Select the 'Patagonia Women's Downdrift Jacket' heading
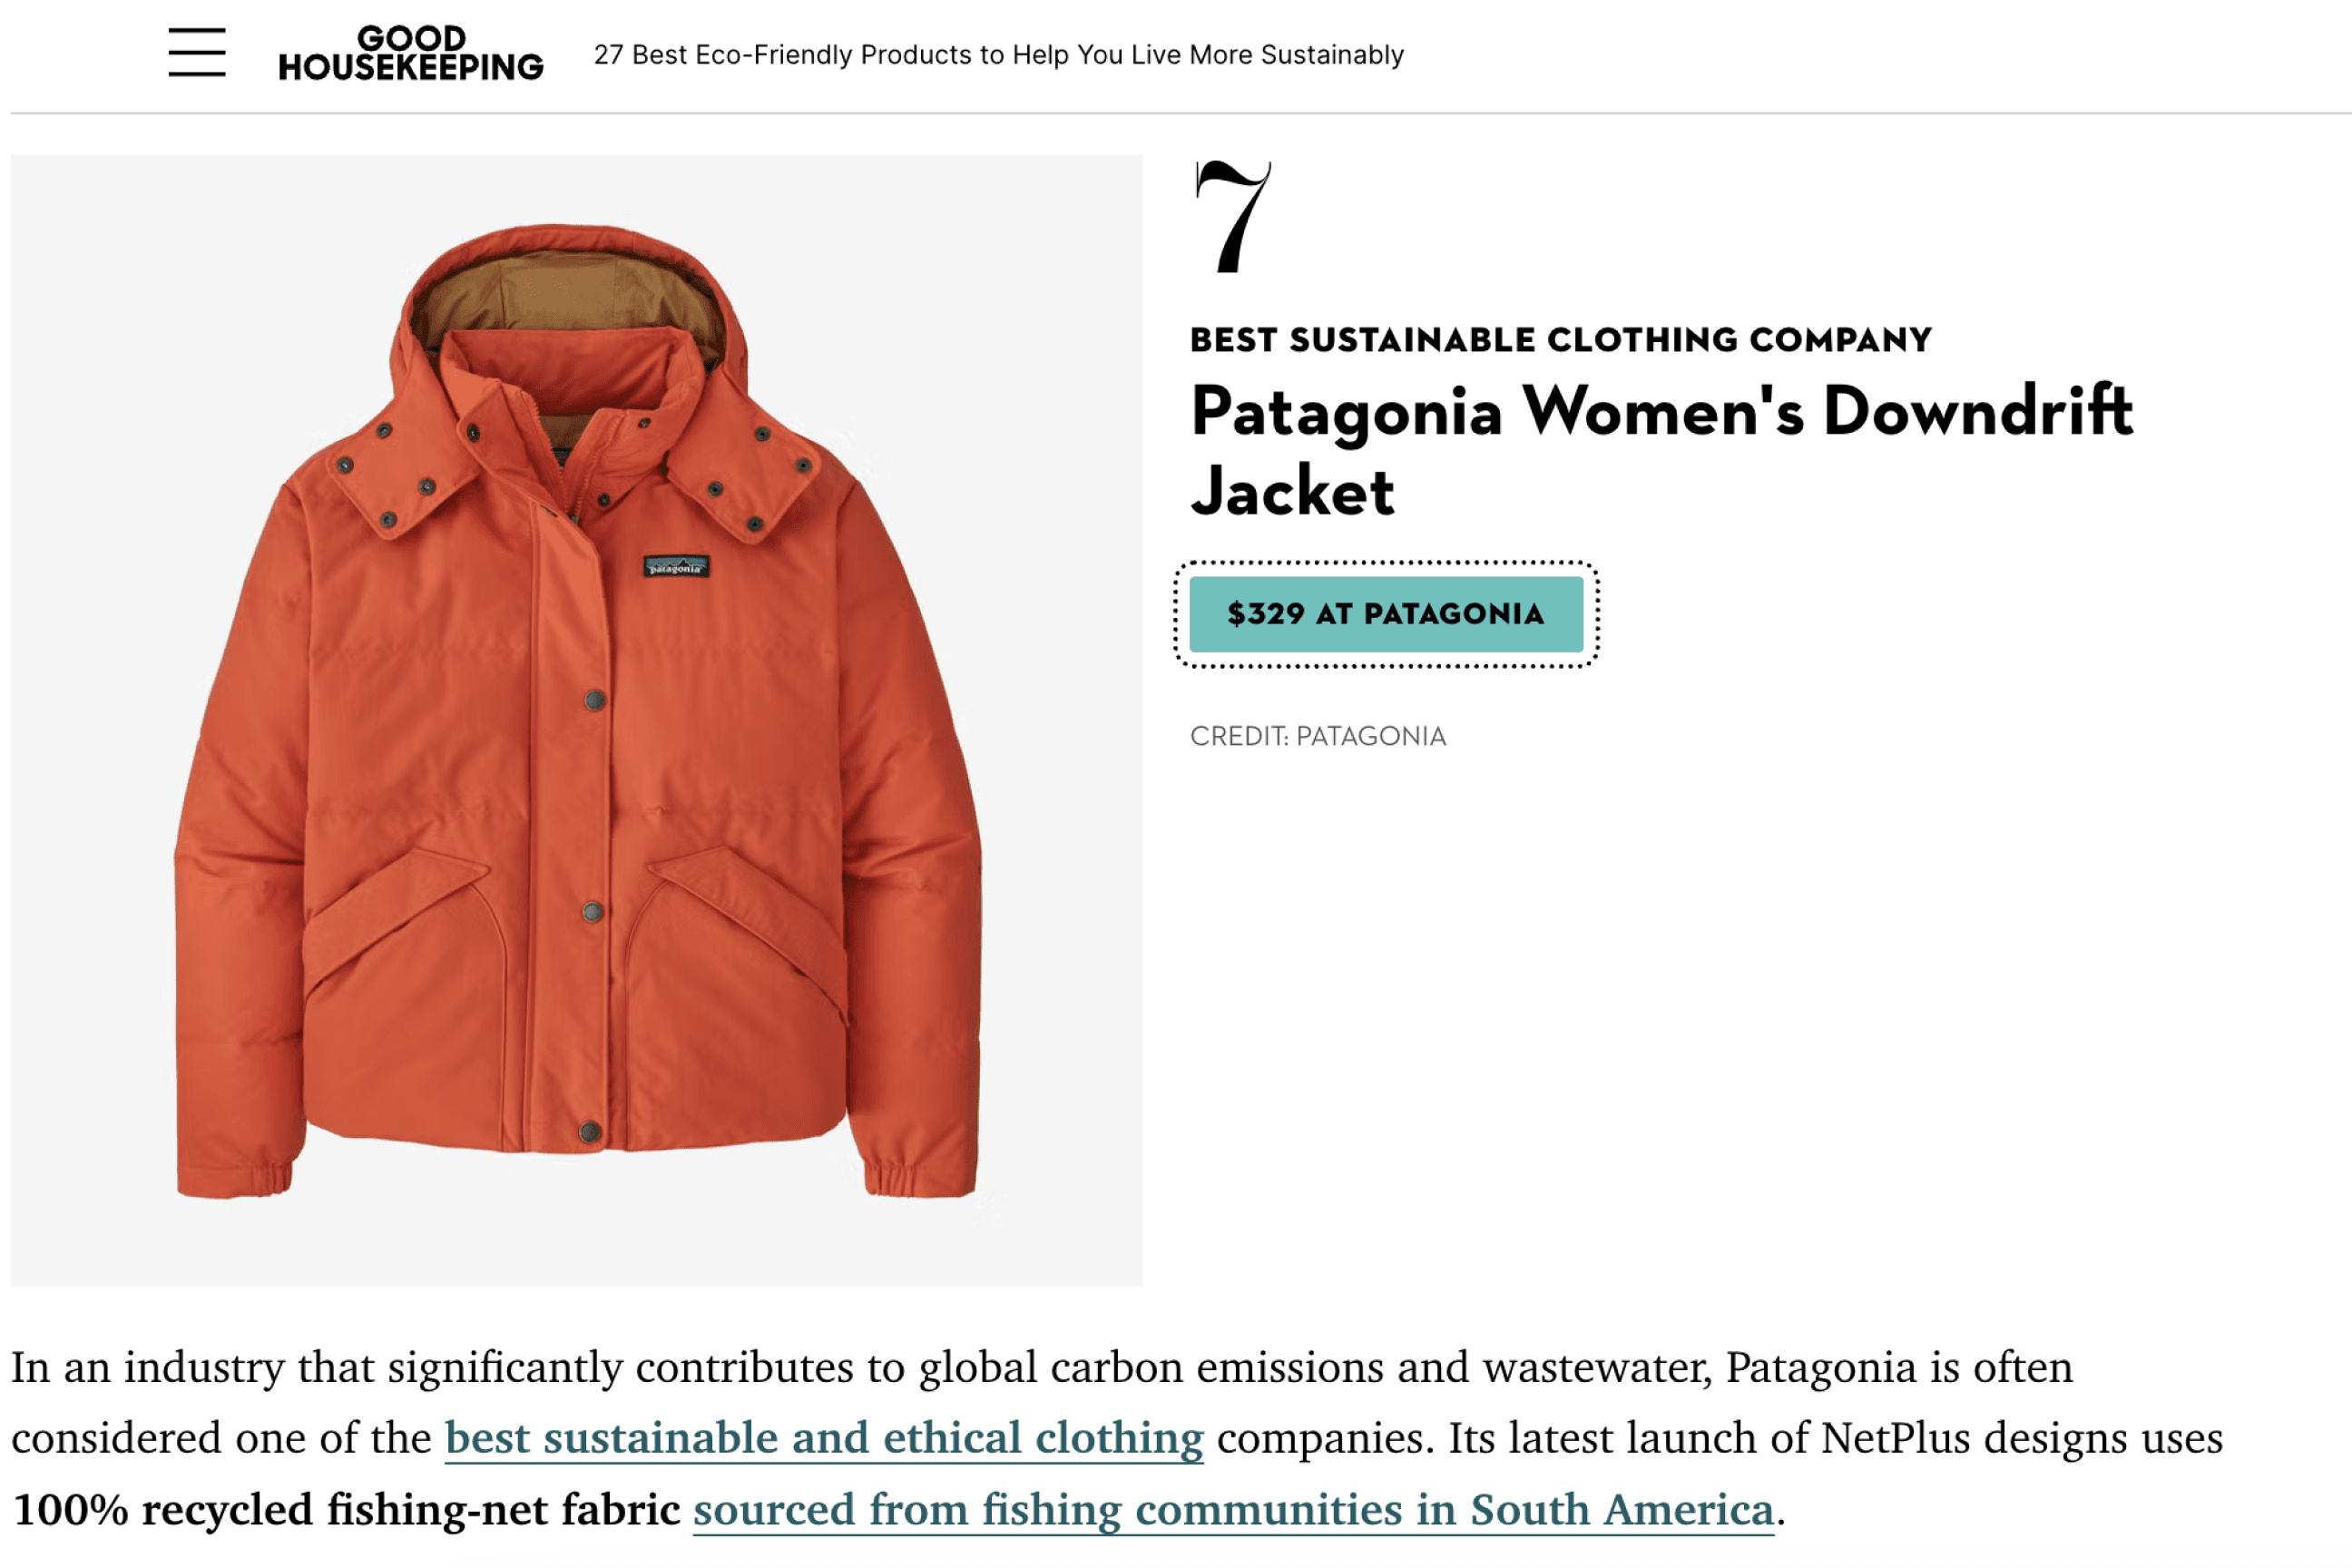The image size is (2352, 1568). click(x=1660, y=445)
